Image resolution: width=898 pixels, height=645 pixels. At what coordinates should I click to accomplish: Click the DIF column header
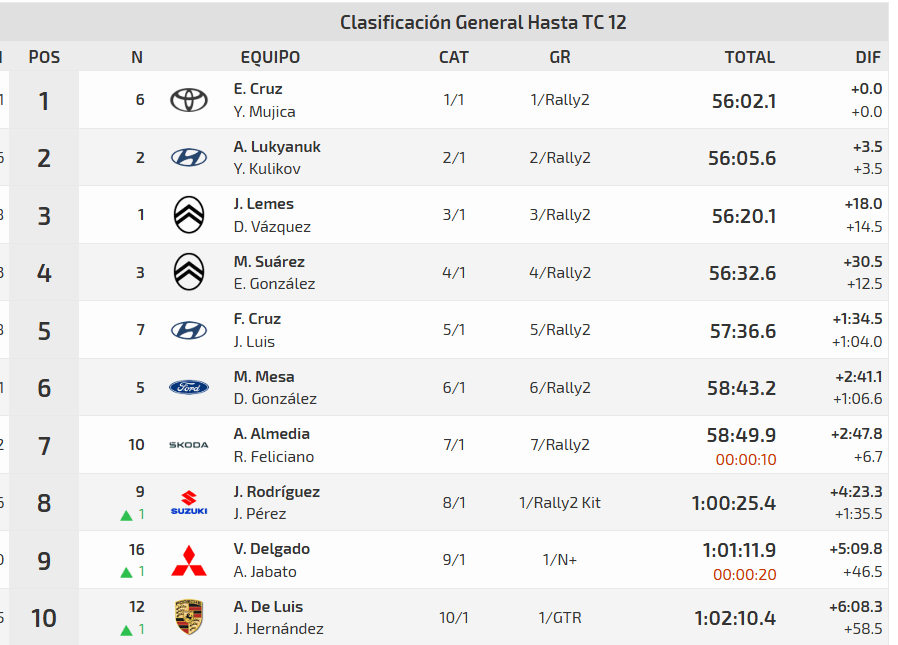tap(868, 57)
